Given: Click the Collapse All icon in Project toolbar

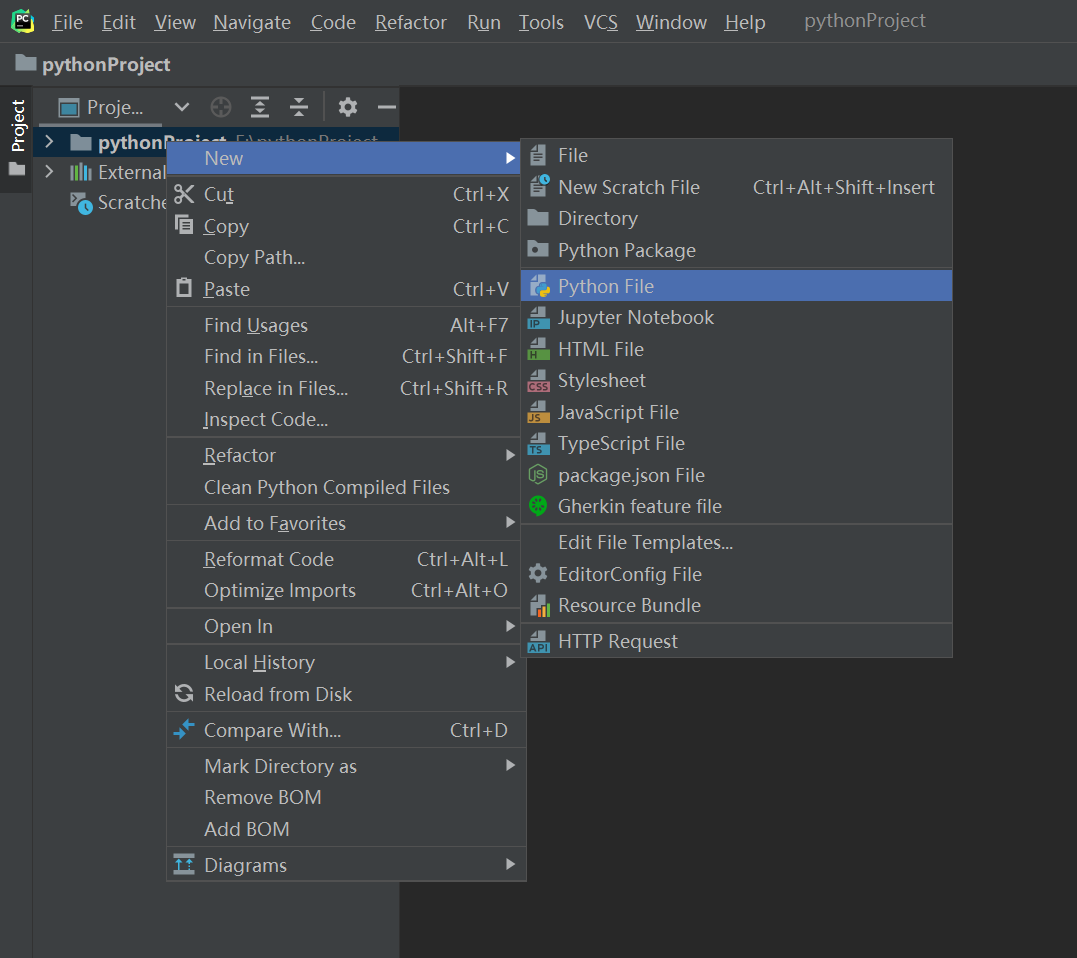Looking at the screenshot, I should (299, 107).
